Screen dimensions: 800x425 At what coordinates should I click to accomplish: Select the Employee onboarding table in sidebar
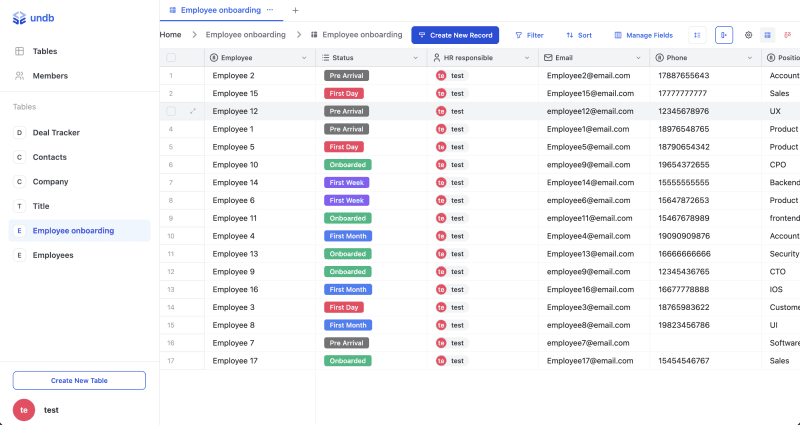[80, 231]
